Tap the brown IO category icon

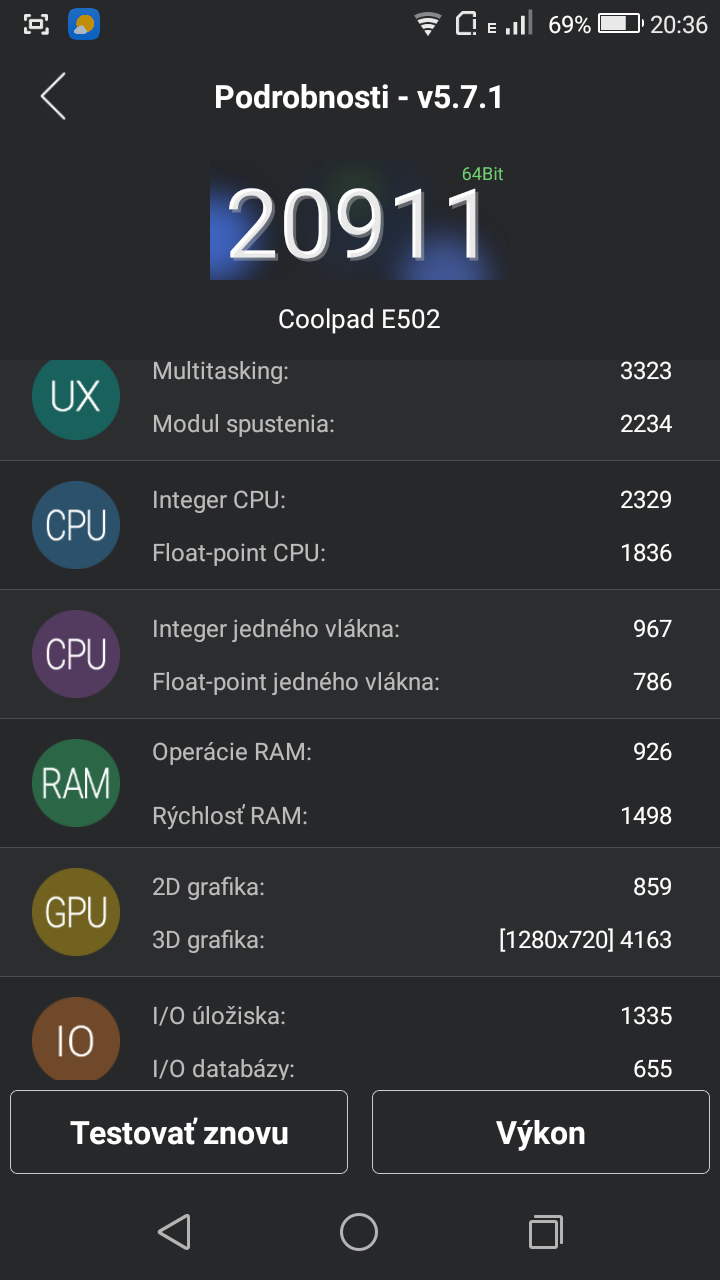coord(76,1040)
